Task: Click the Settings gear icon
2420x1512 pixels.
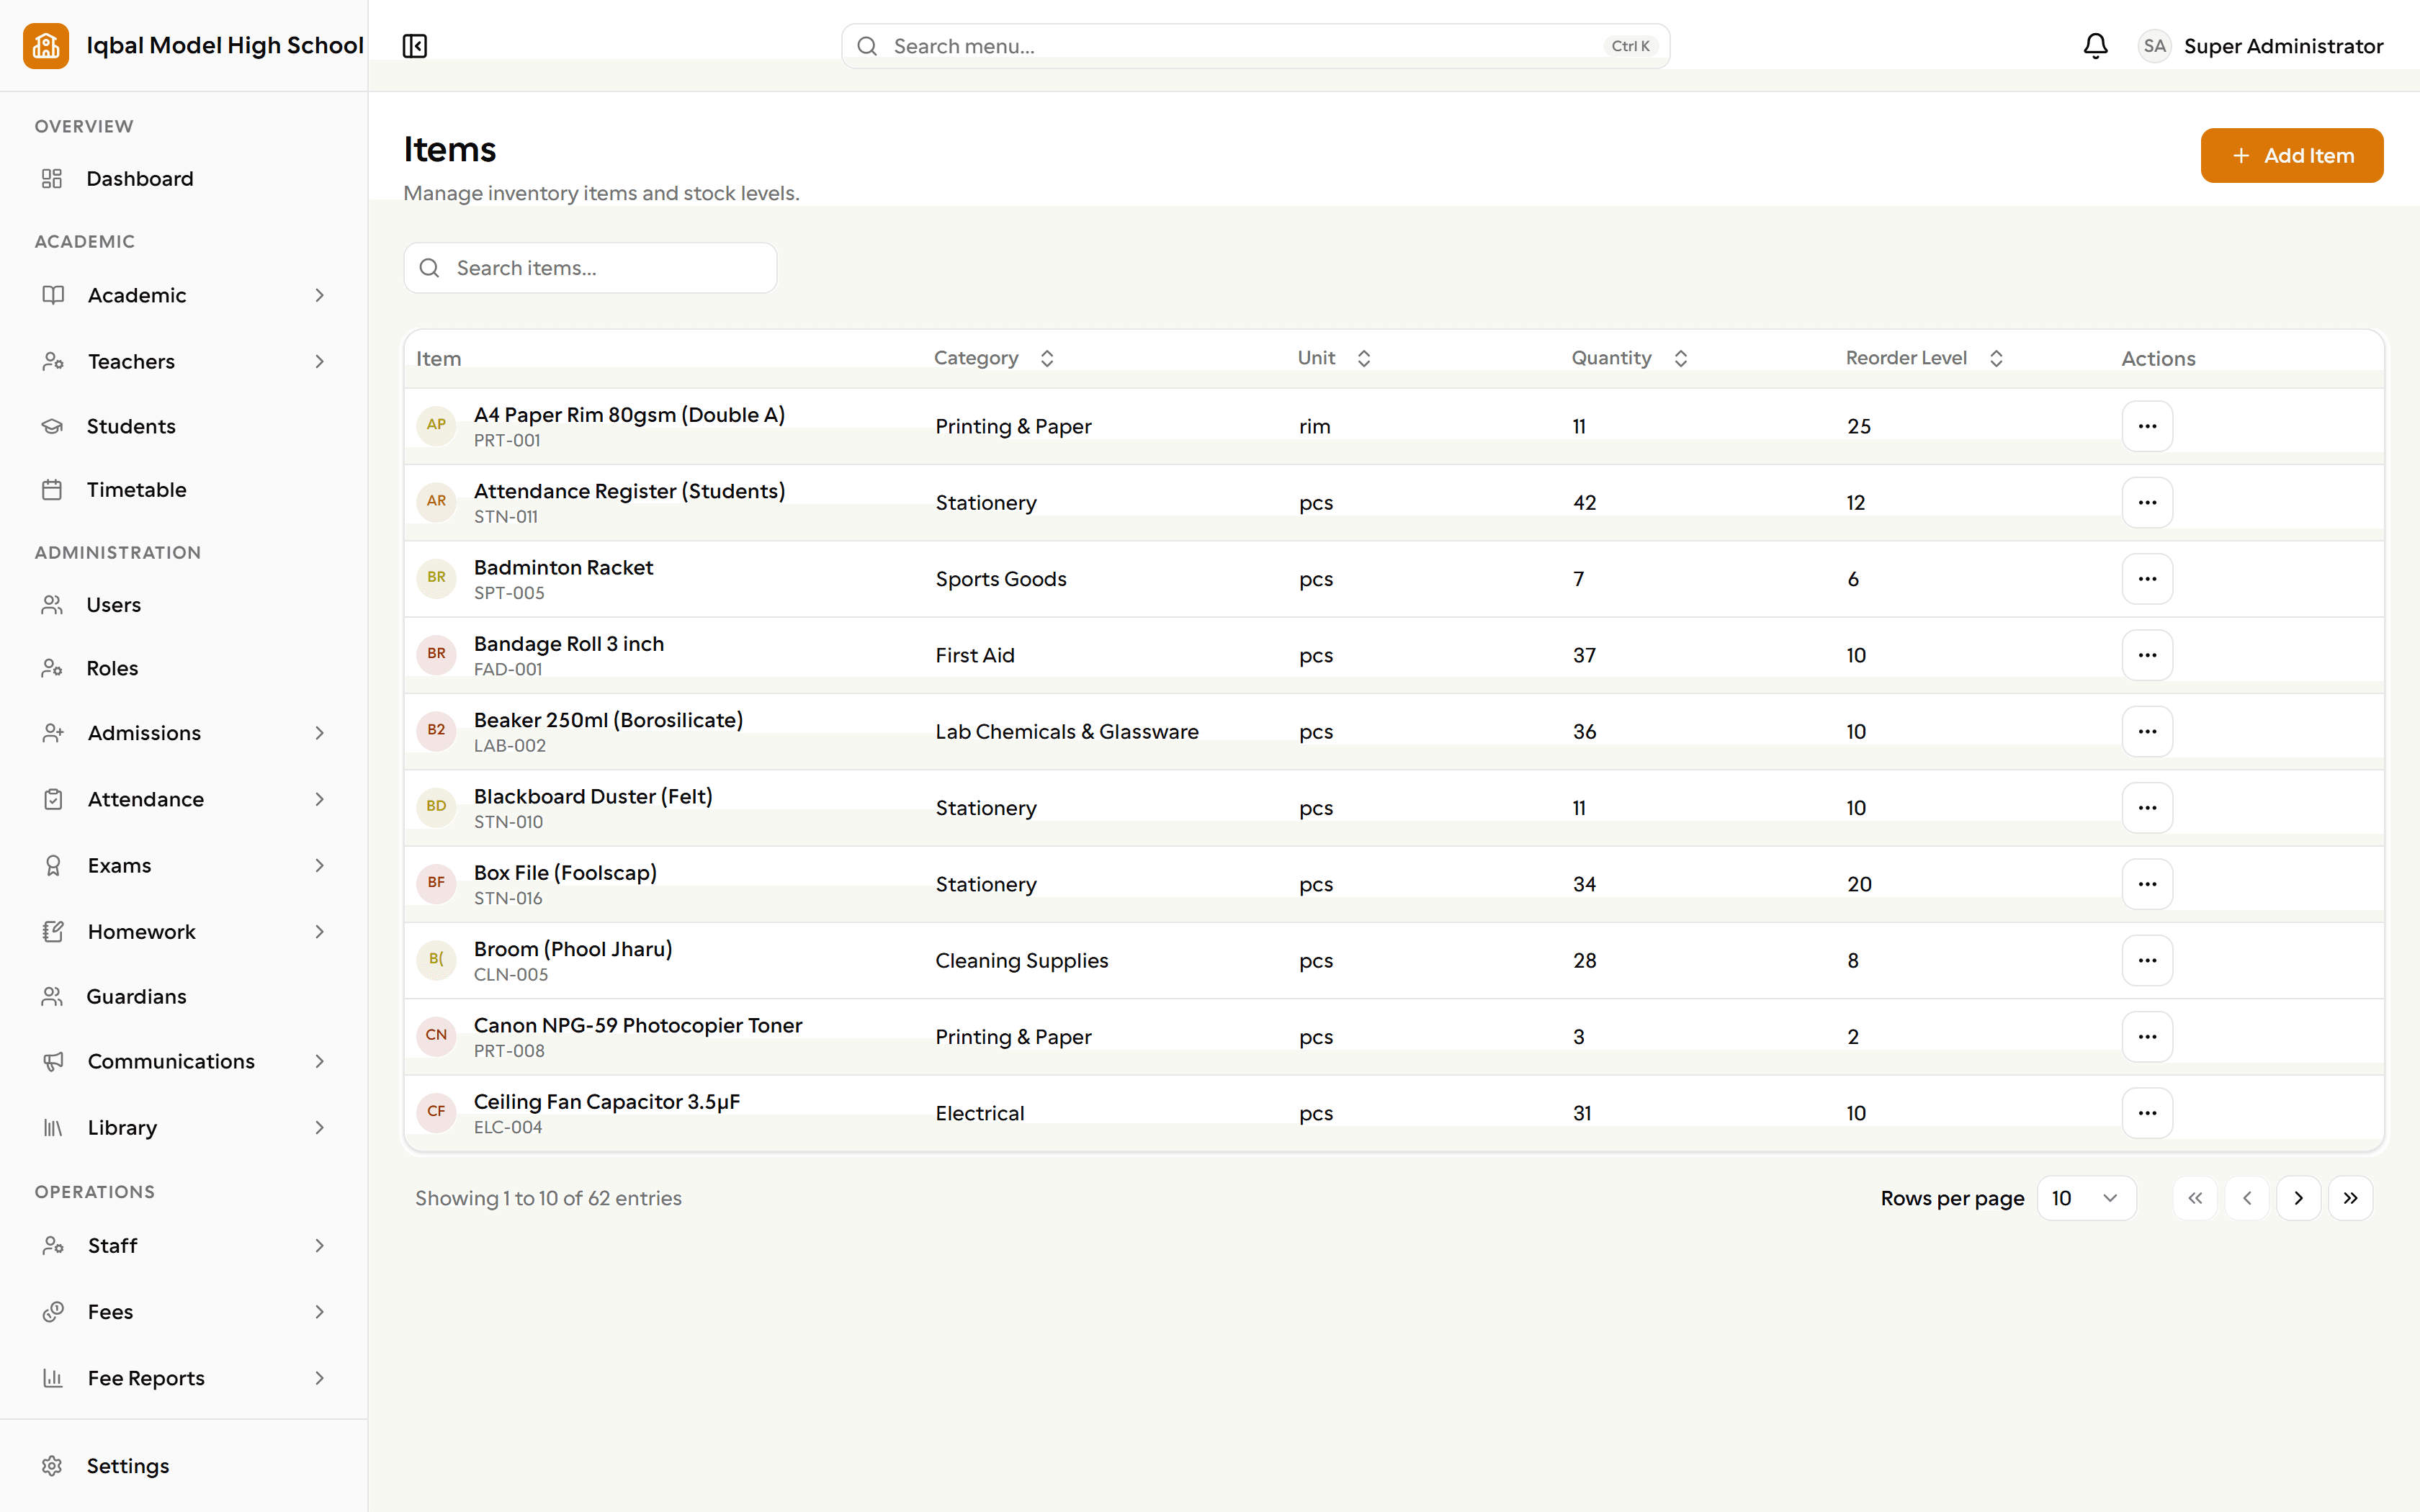Action: pos(52,1465)
